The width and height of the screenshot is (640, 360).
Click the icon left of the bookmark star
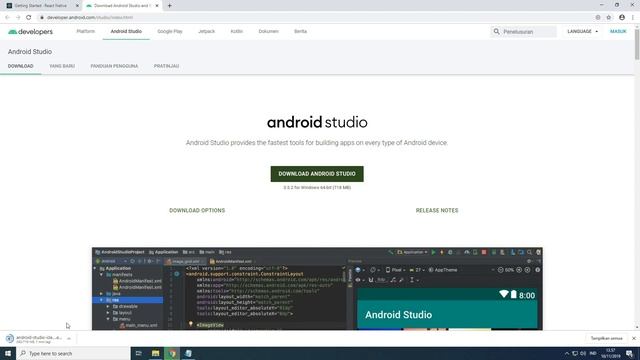598,18
